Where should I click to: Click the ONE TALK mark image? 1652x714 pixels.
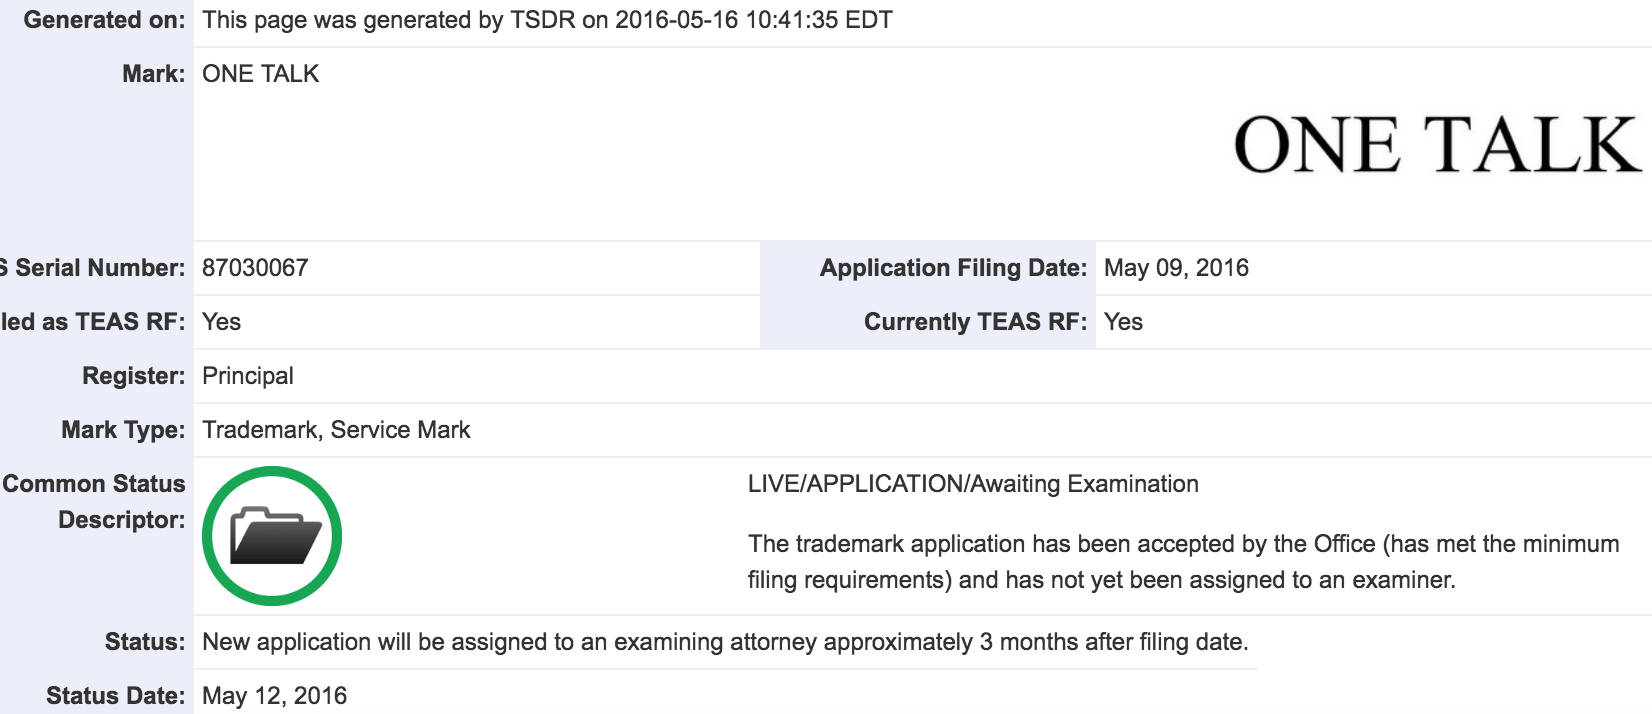pyautogui.click(x=1436, y=145)
